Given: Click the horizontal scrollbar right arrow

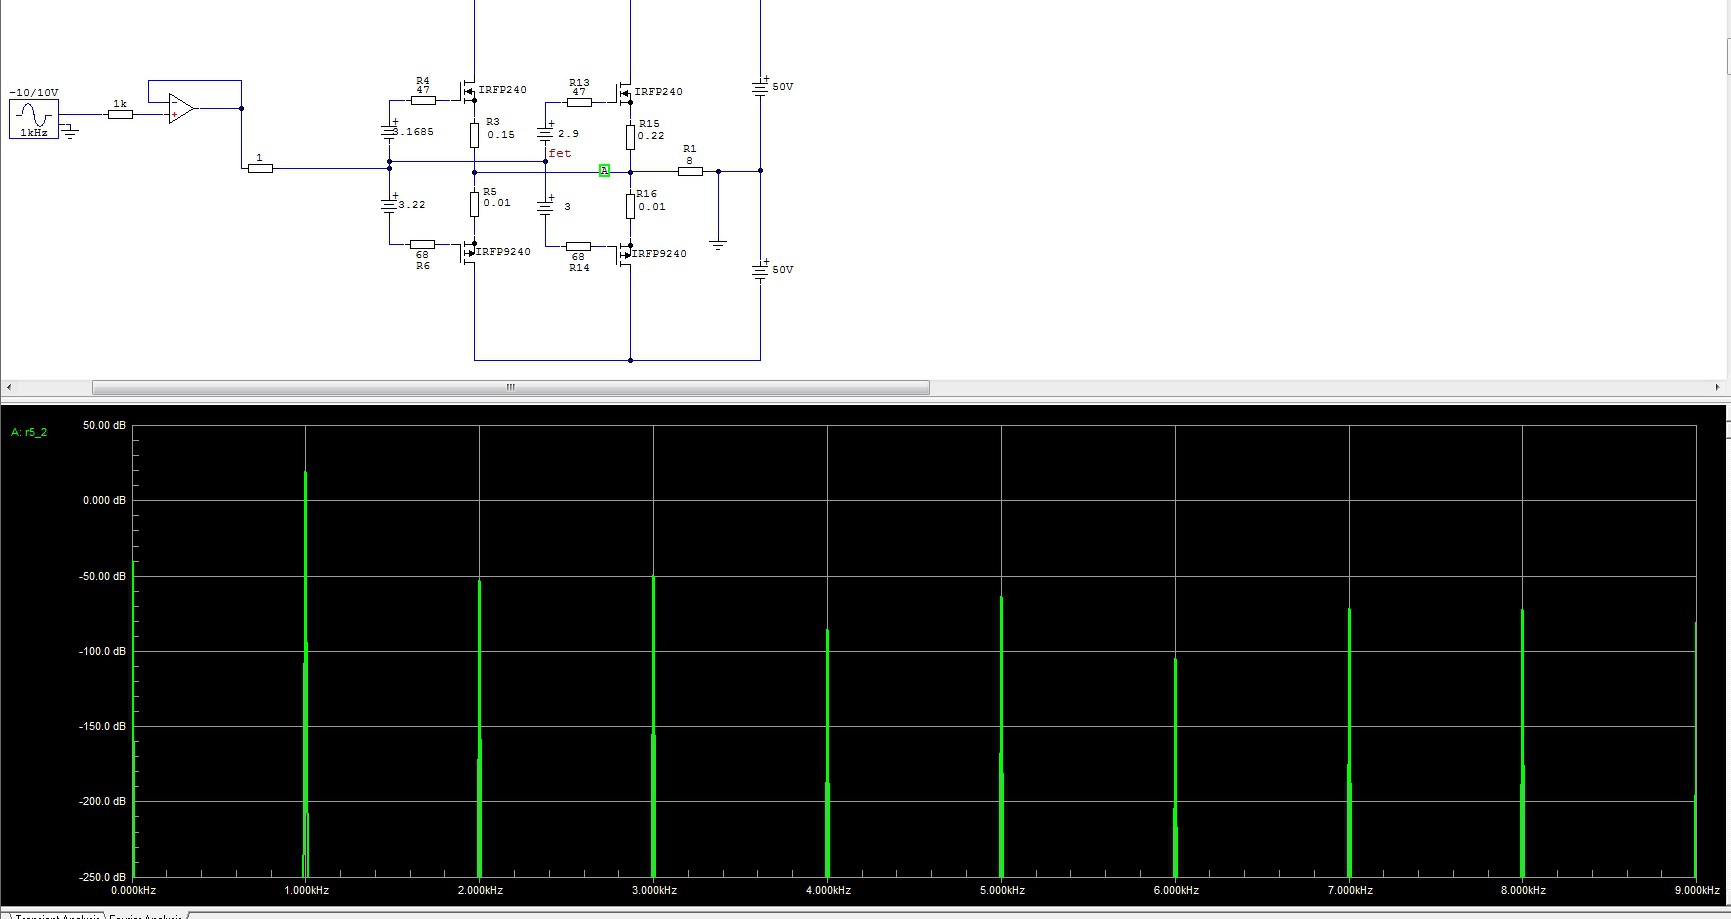Looking at the screenshot, I should [x=1718, y=387].
